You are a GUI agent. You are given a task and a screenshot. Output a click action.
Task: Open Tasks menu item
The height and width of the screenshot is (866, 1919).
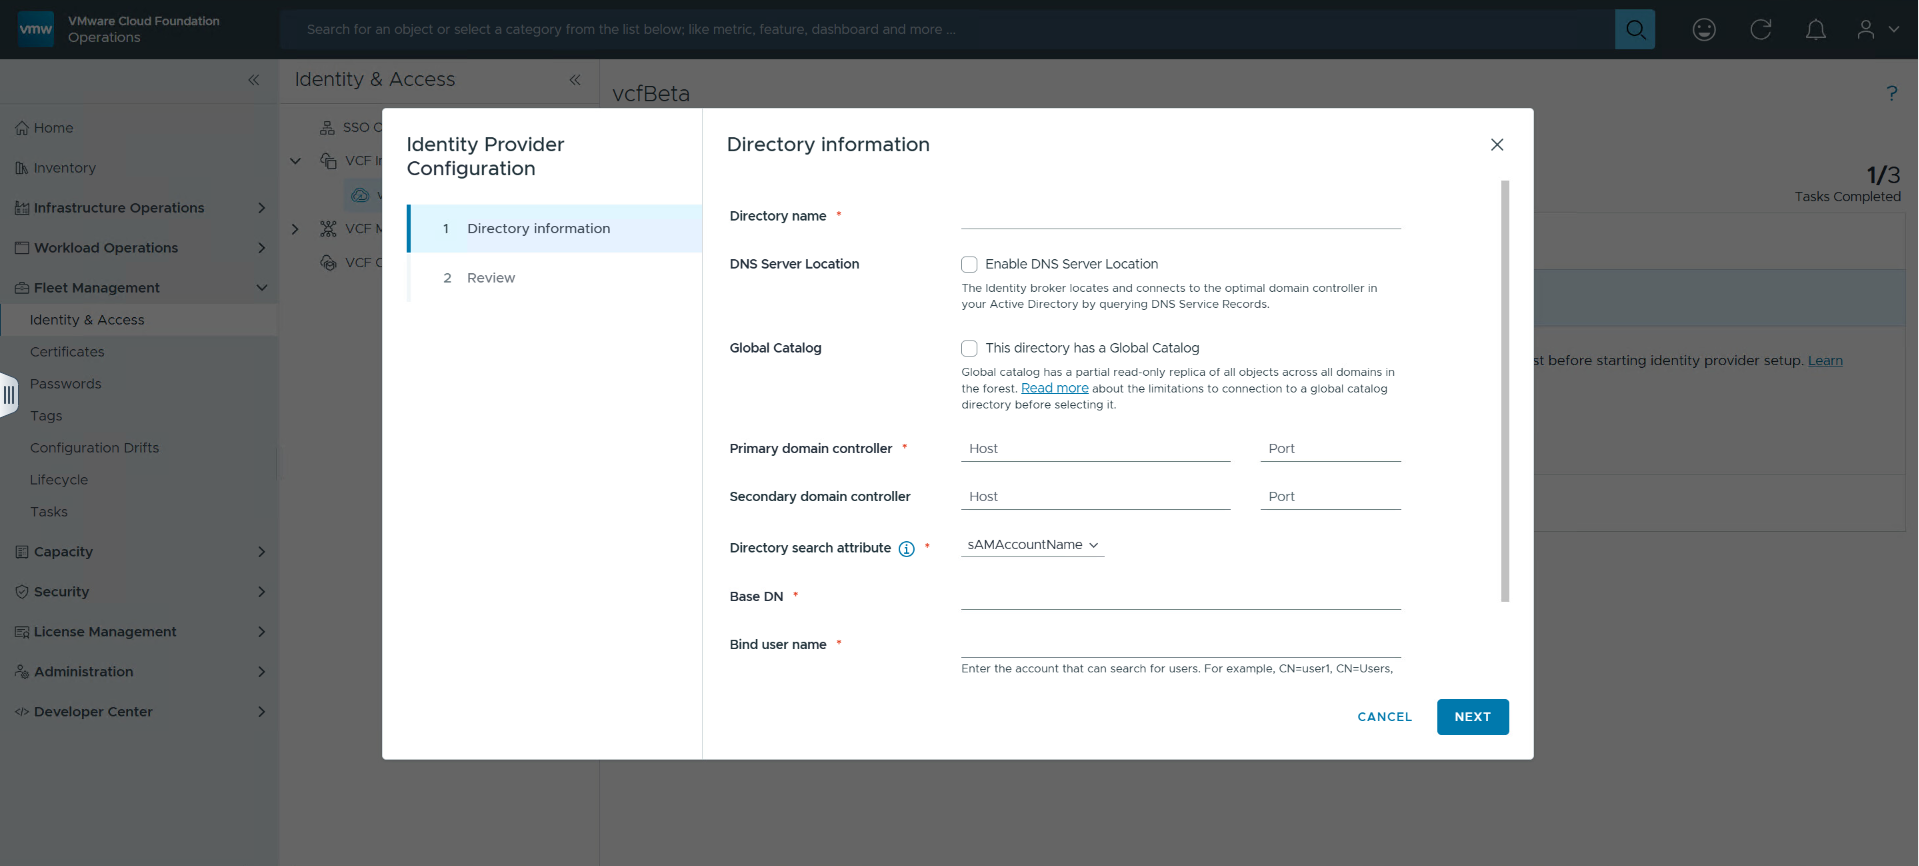pos(139,512)
